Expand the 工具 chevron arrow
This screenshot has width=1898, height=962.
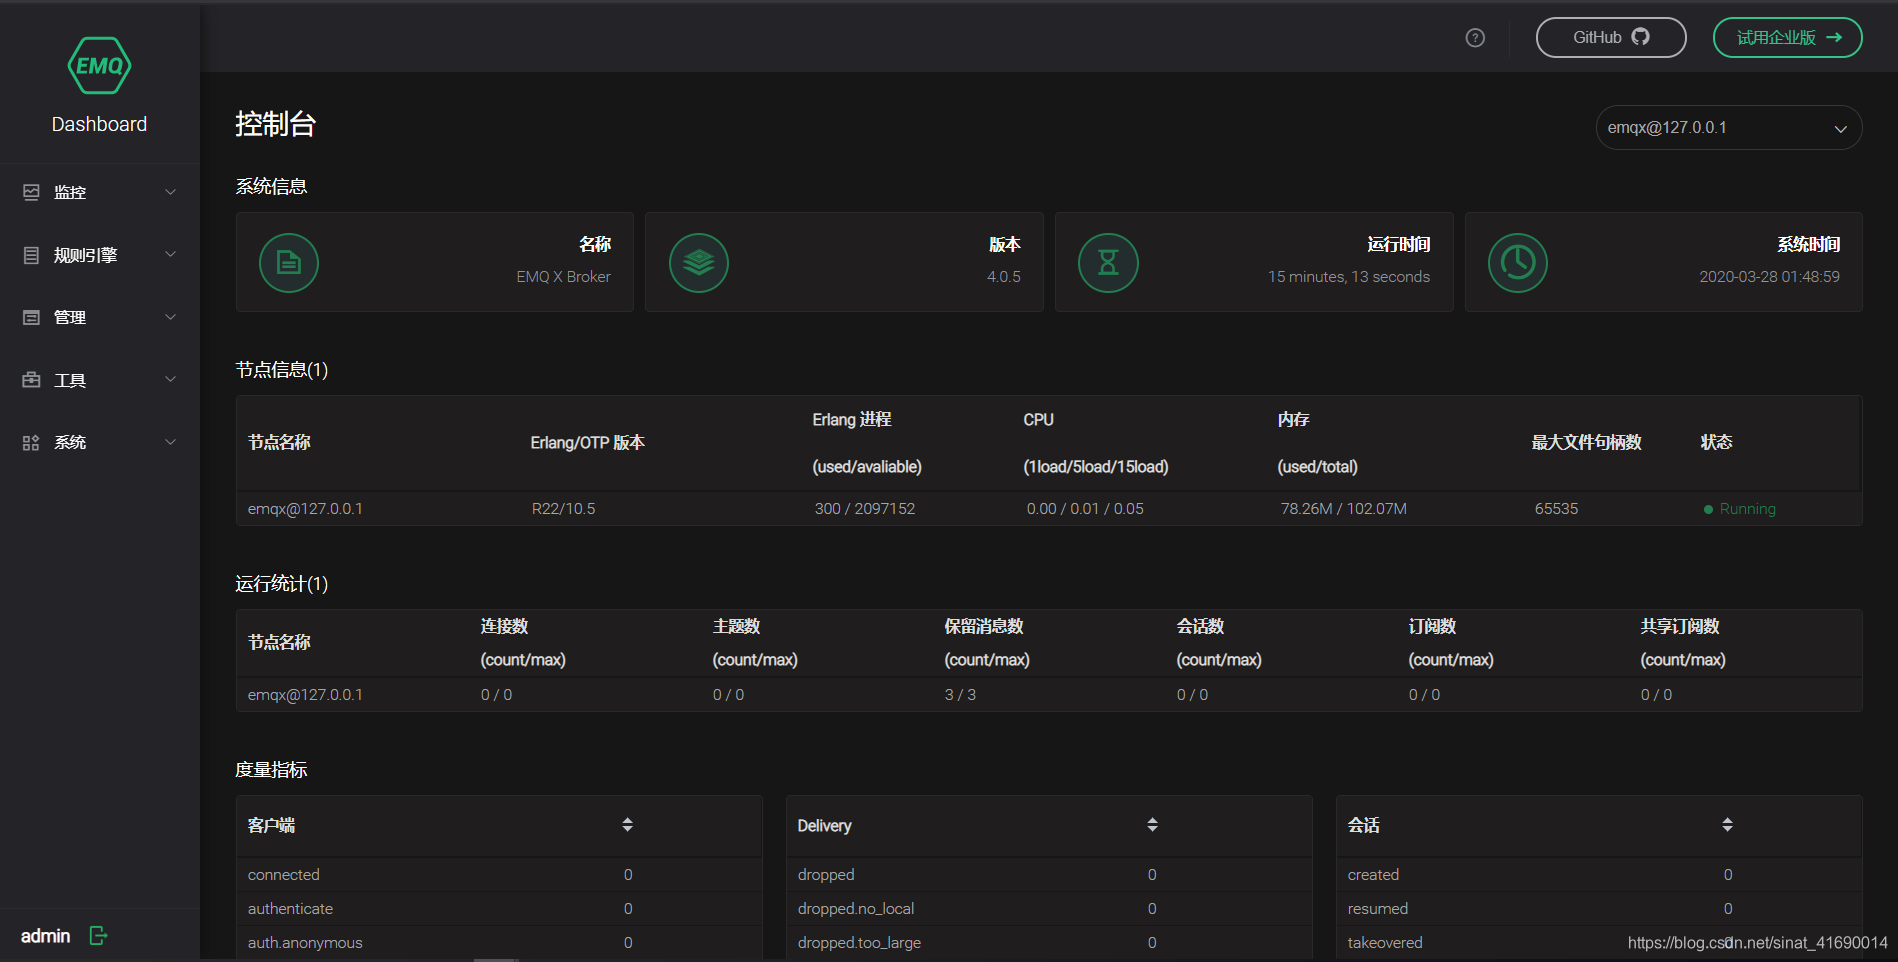coord(171,380)
